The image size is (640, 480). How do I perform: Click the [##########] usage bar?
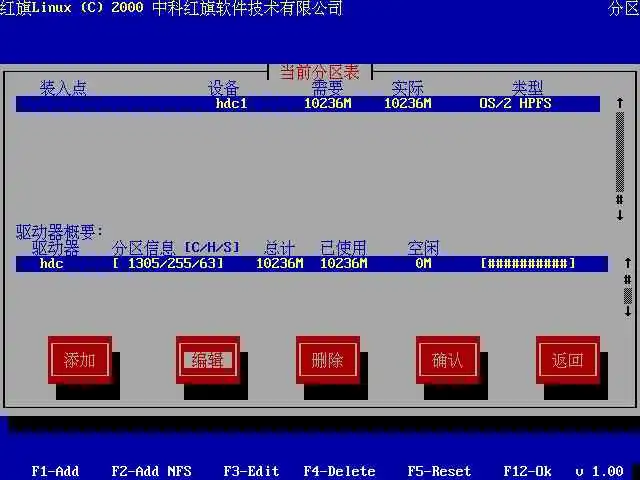(528, 263)
